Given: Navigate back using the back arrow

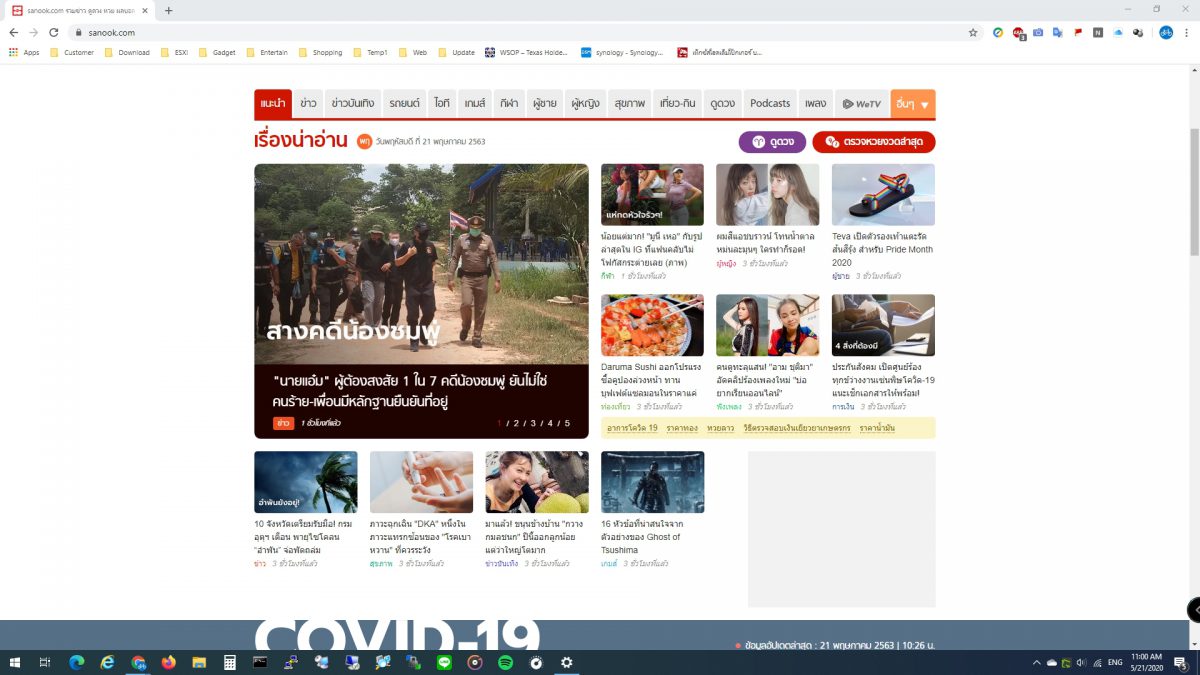Looking at the screenshot, I should [x=13, y=32].
